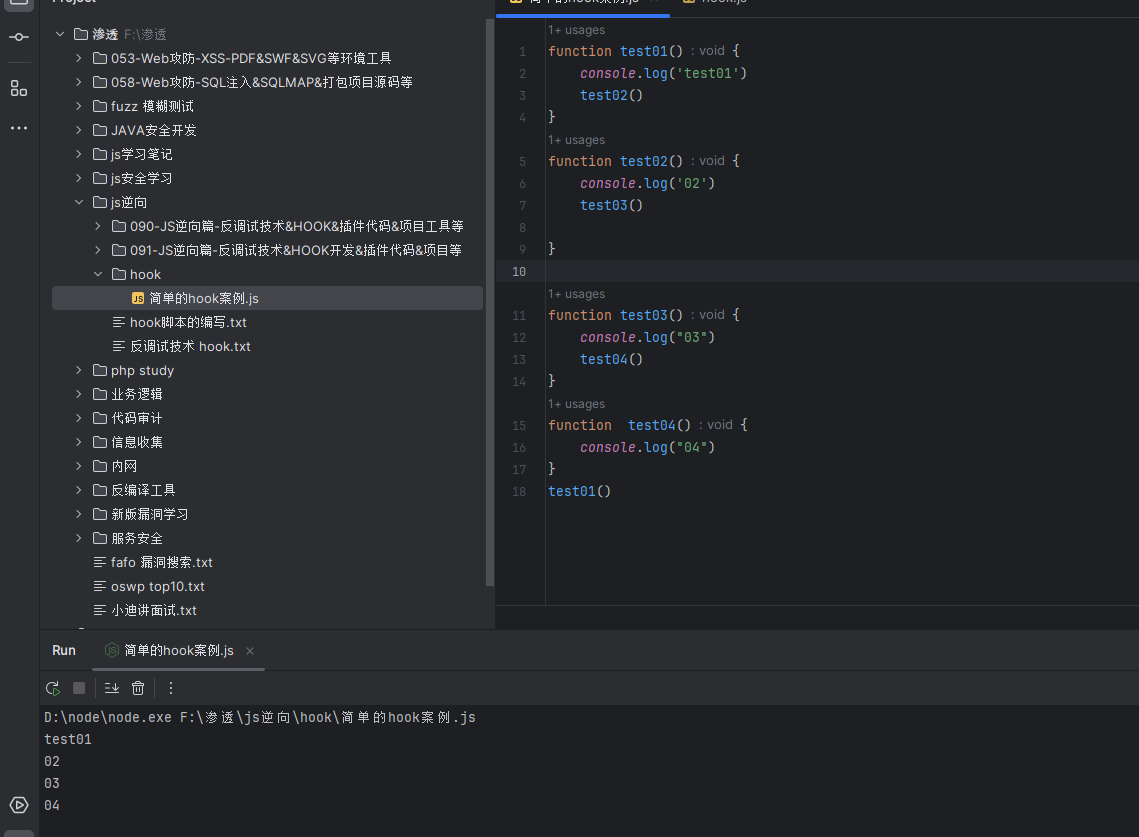Image resolution: width=1139 pixels, height=837 pixels.
Task: Expand the 信息收集 folder
Action: coord(79,442)
